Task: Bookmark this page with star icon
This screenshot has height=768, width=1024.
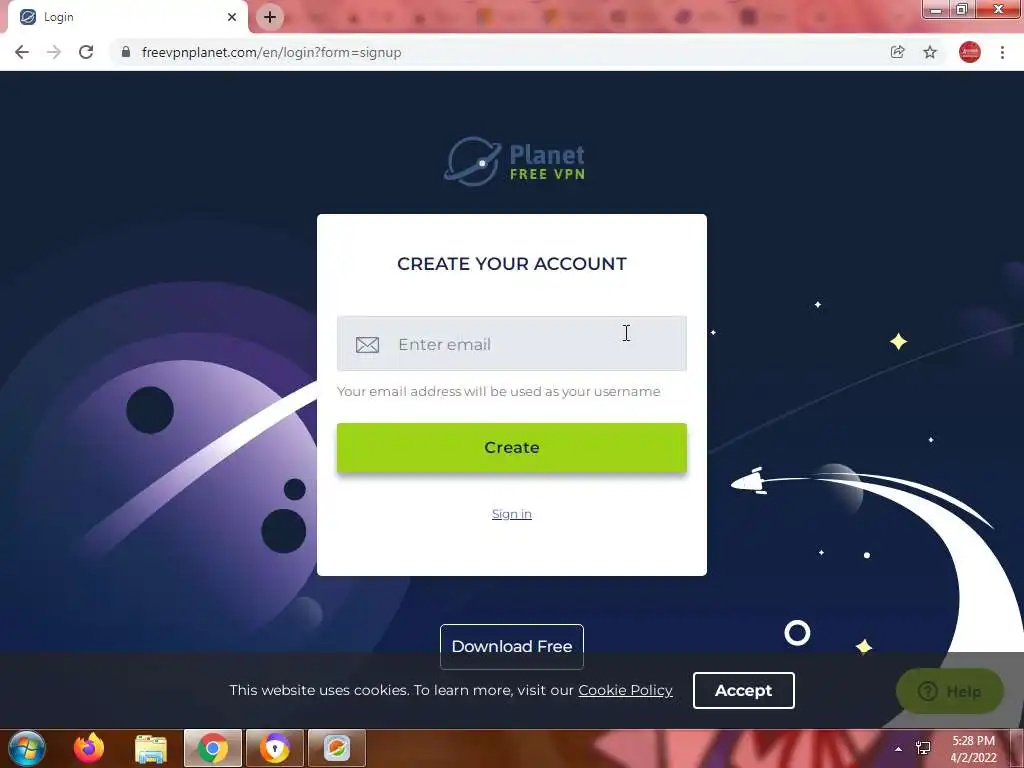Action: (x=930, y=52)
